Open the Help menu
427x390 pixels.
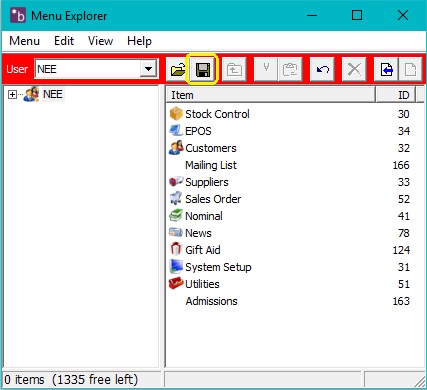pyautogui.click(x=139, y=41)
